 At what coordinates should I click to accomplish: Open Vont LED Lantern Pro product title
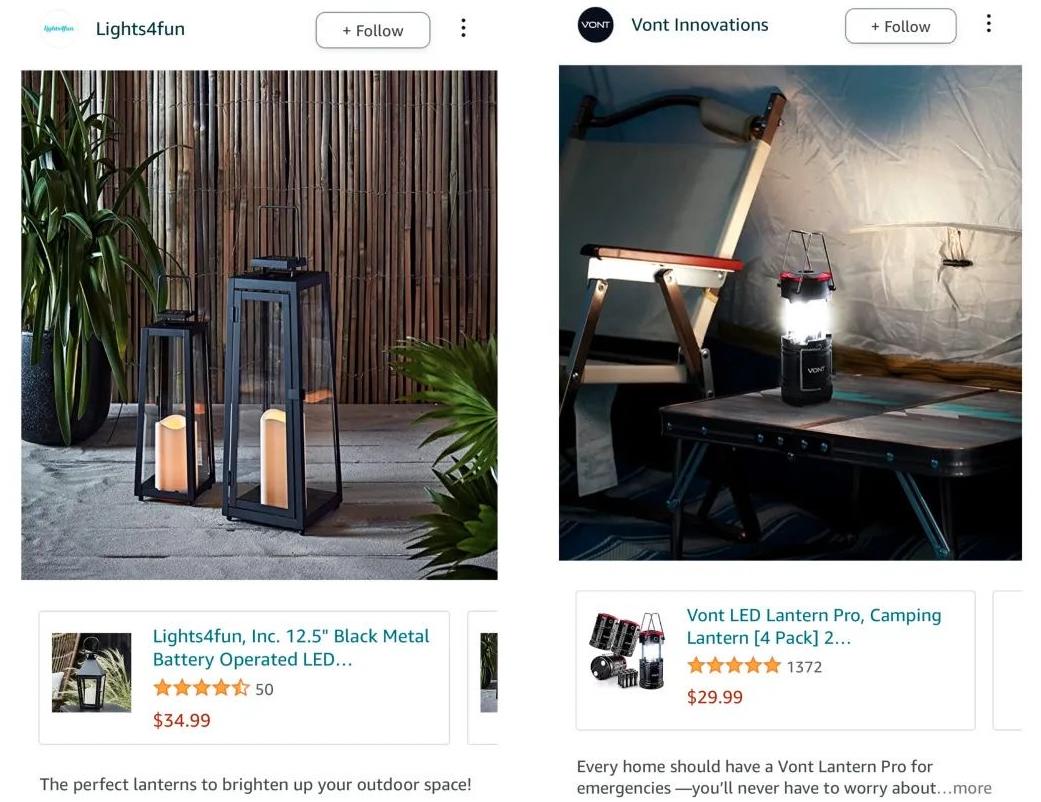click(813, 627)
